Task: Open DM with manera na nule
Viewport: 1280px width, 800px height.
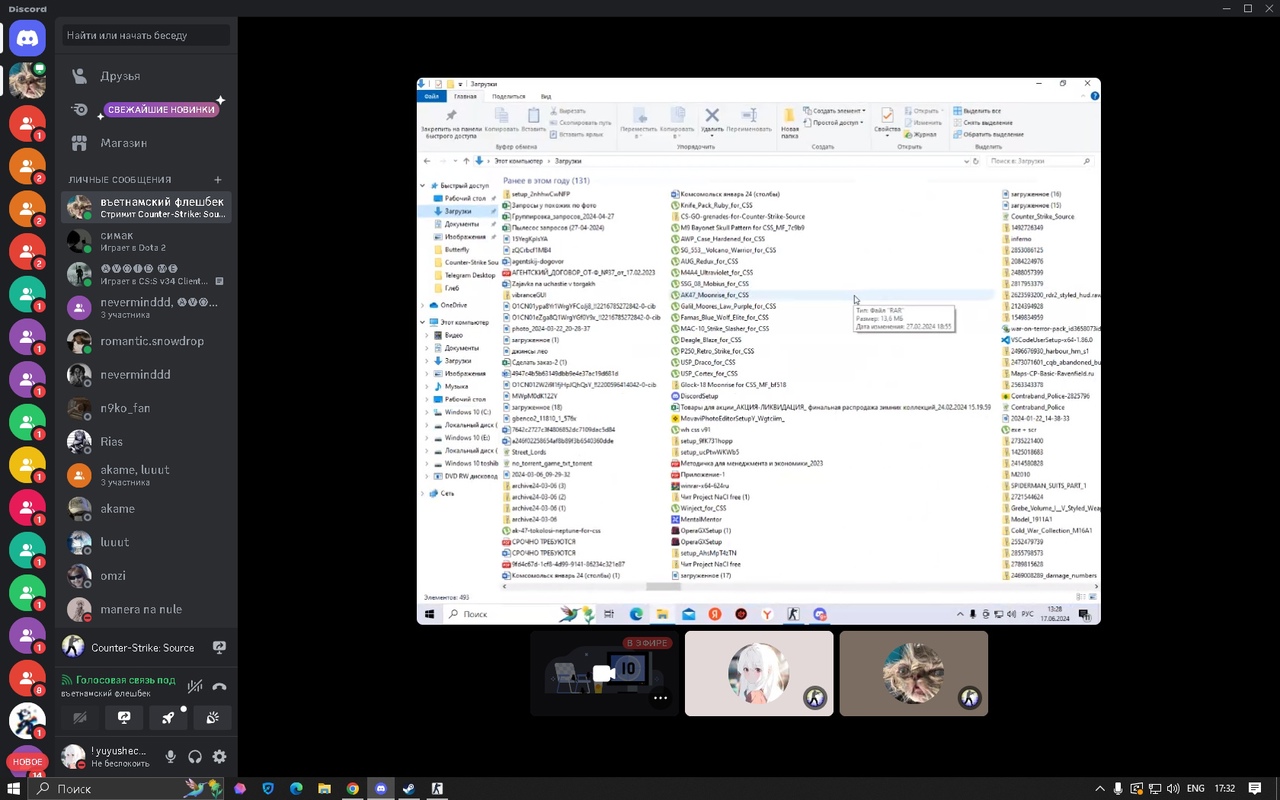Action: (x=146, y=609)
